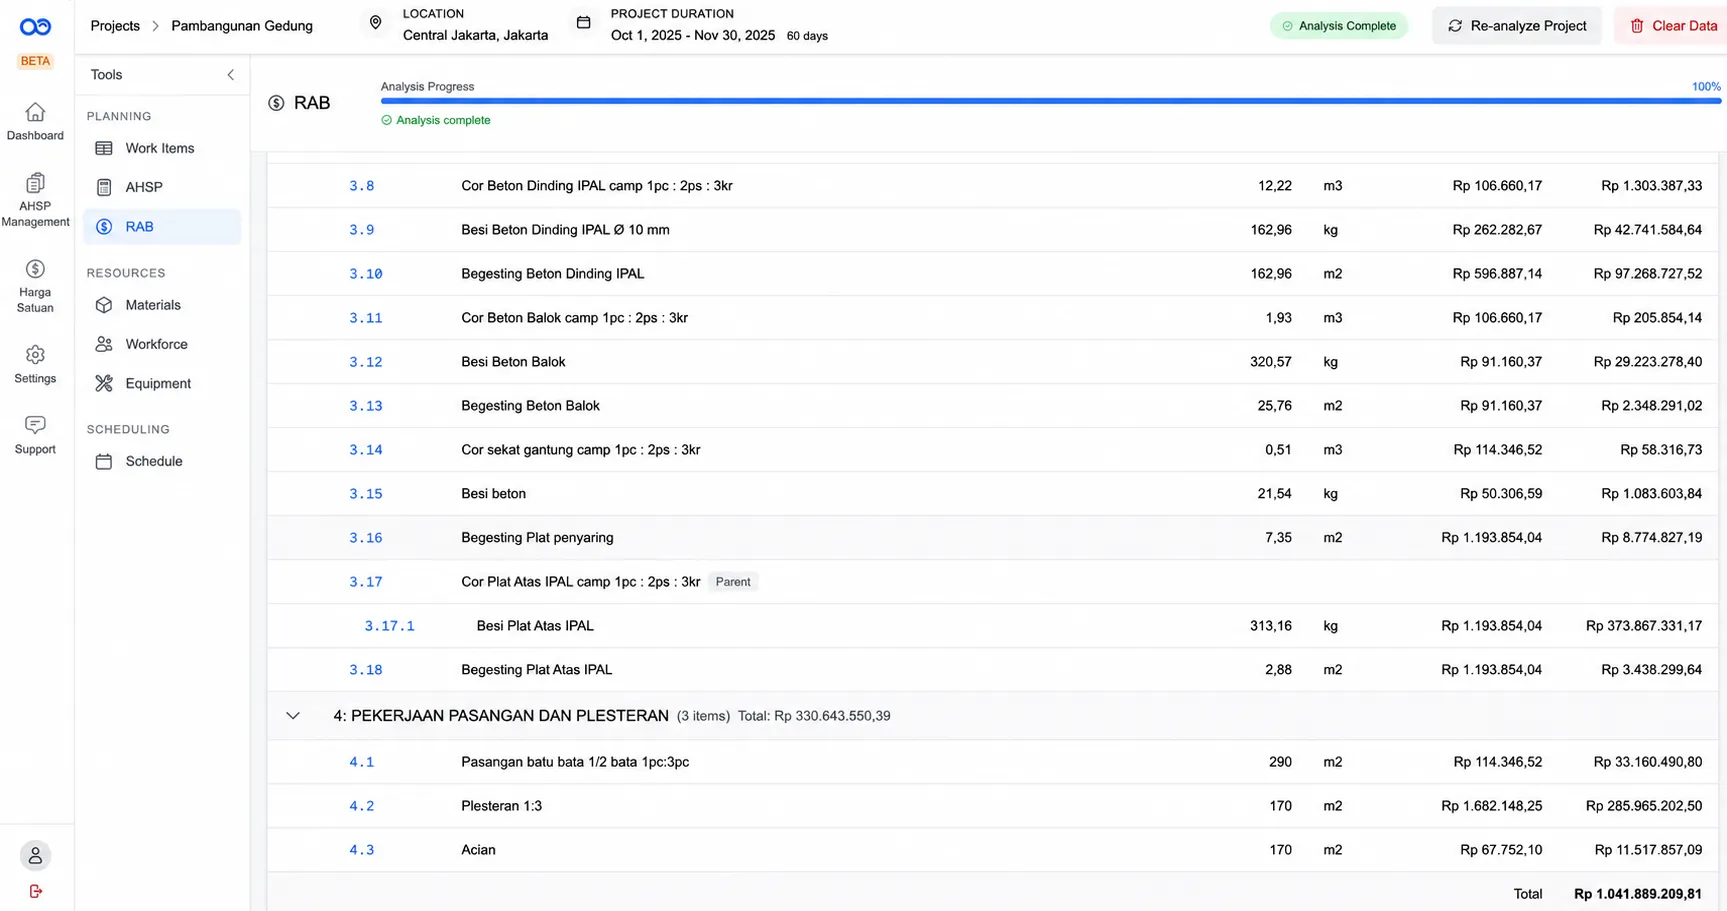This screenshot has height=911, width=1727.
Task: Click the Analysis Complete status badge
Action: point(1338,26)
